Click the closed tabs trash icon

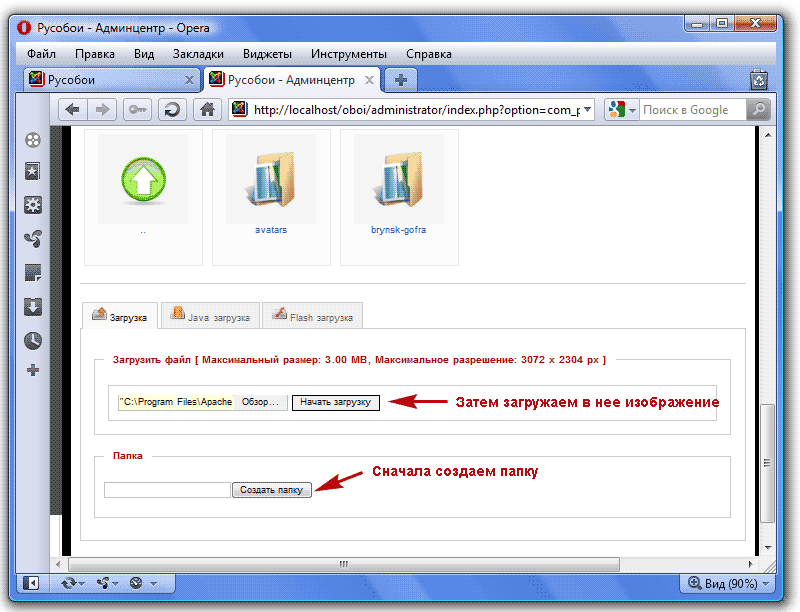759,79
